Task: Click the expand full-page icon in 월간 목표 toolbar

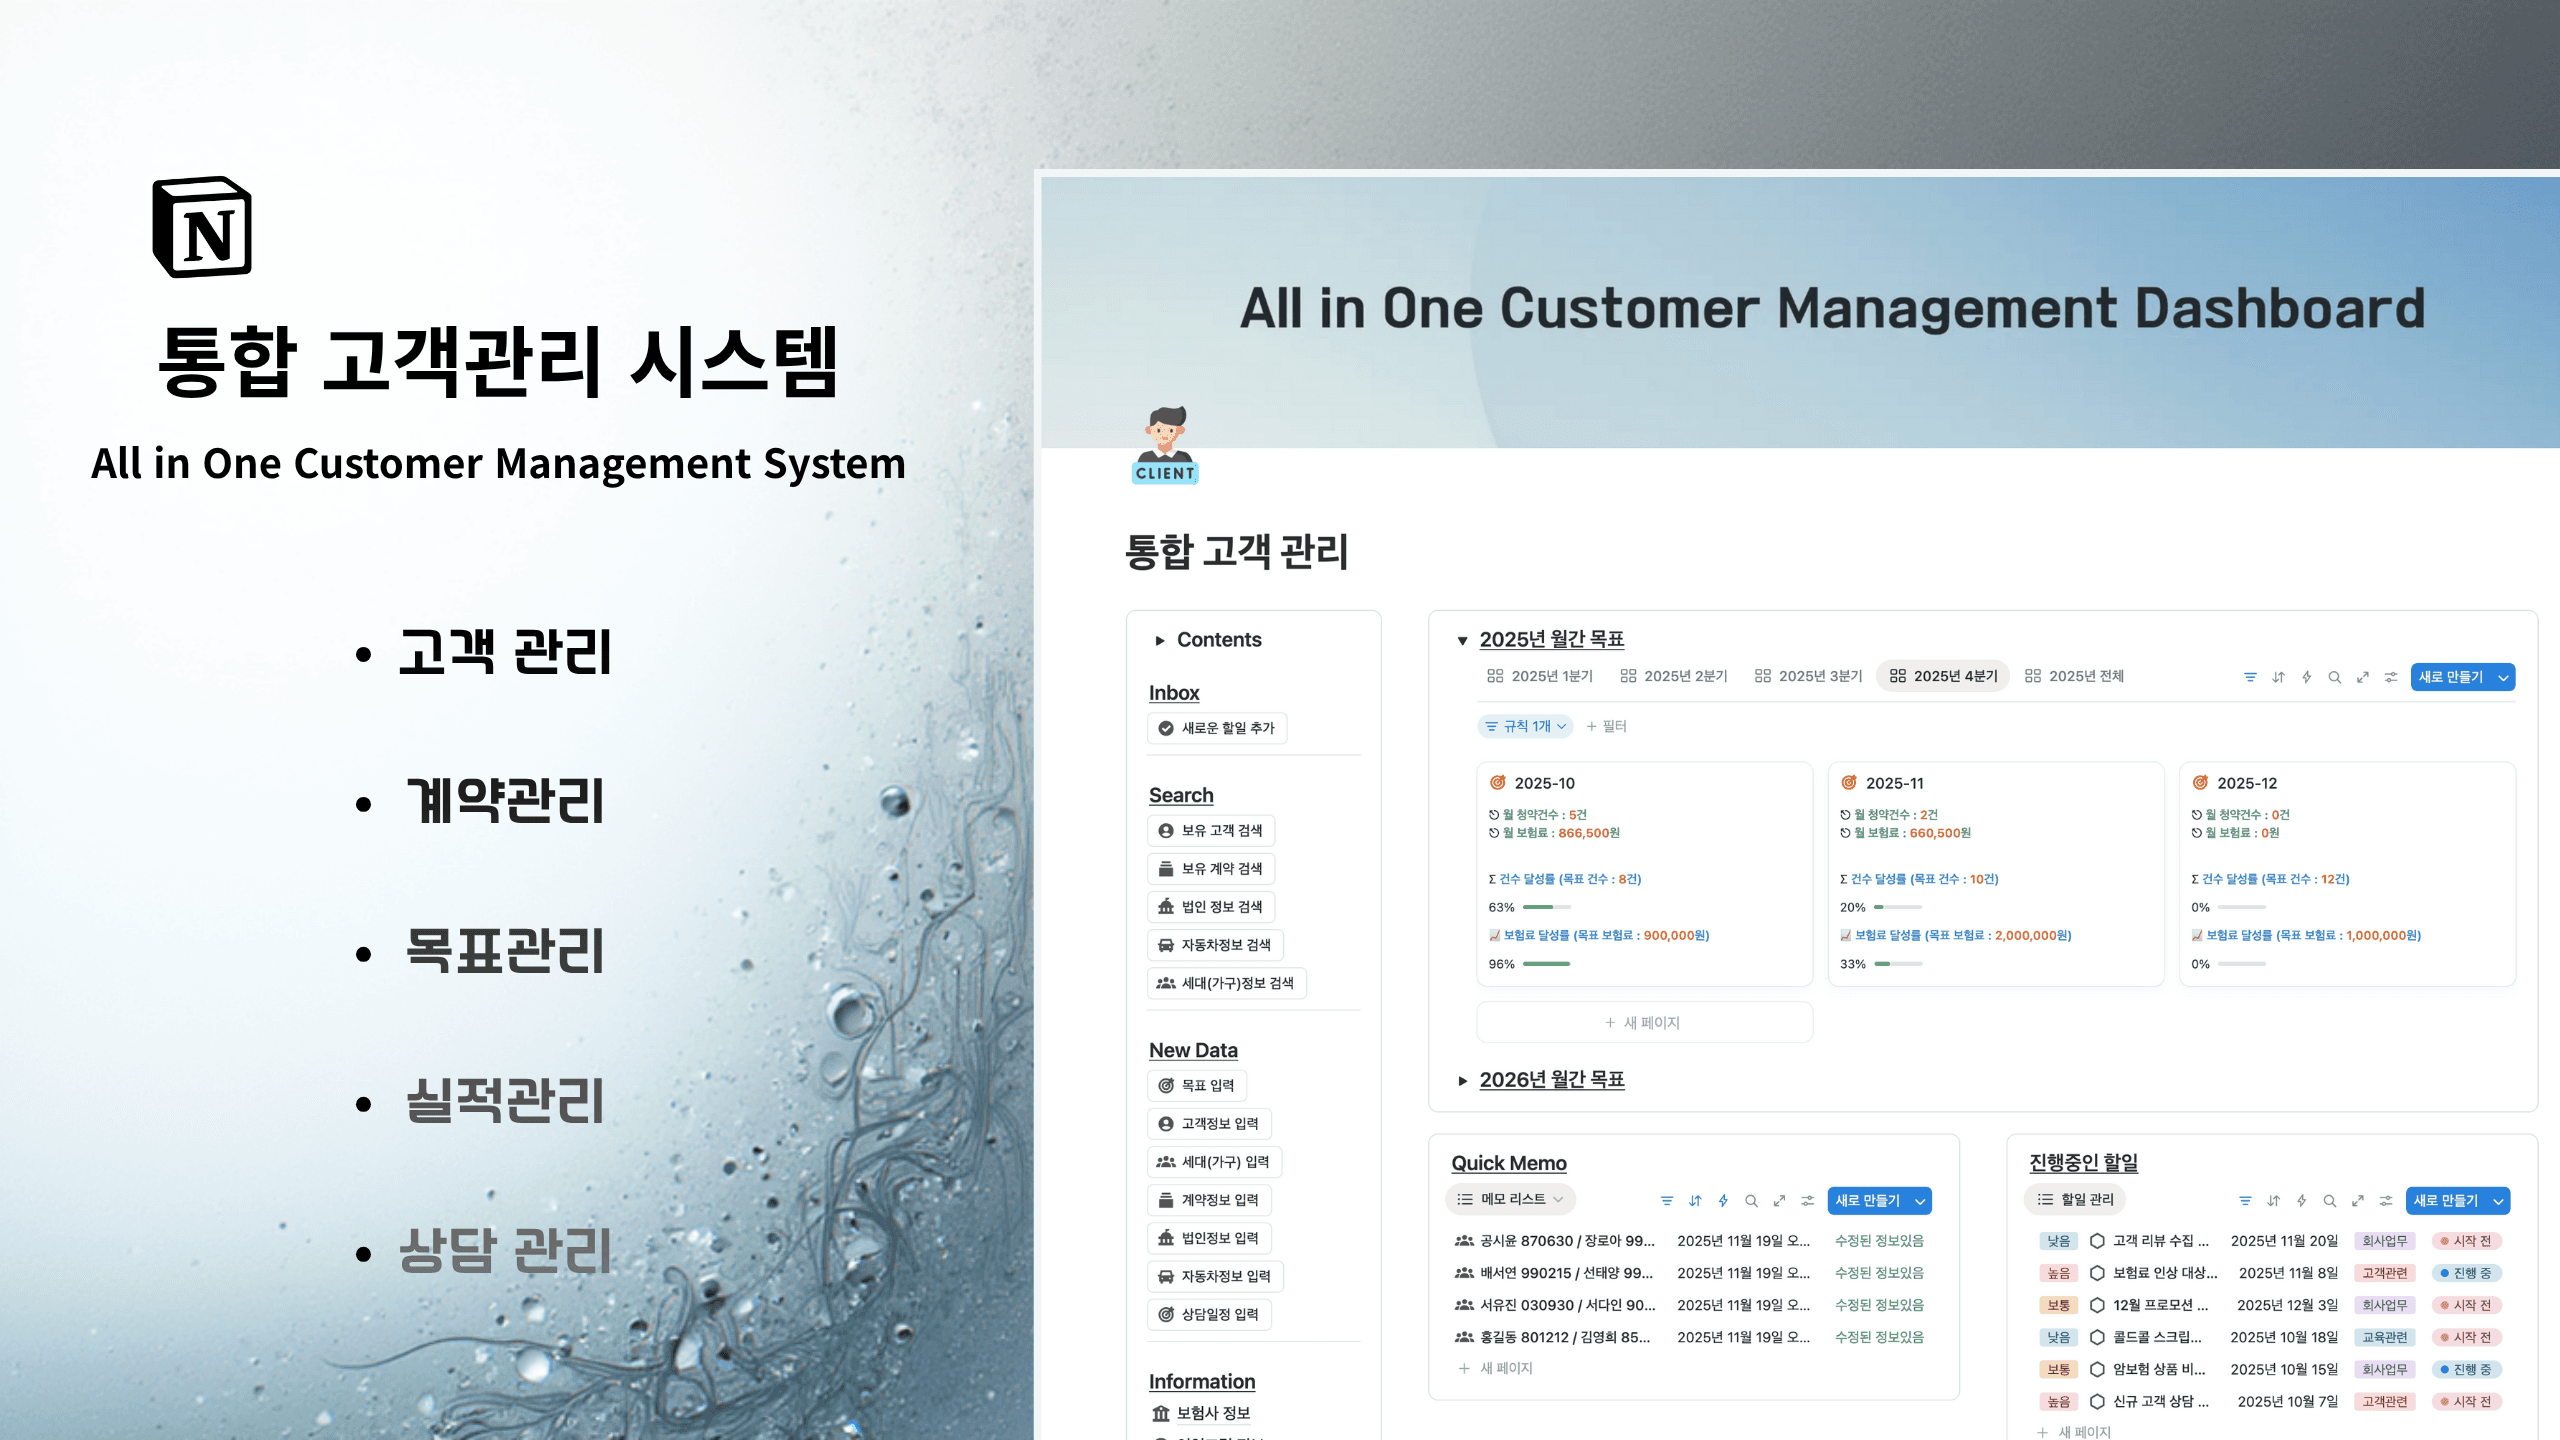Action: 2362,677
